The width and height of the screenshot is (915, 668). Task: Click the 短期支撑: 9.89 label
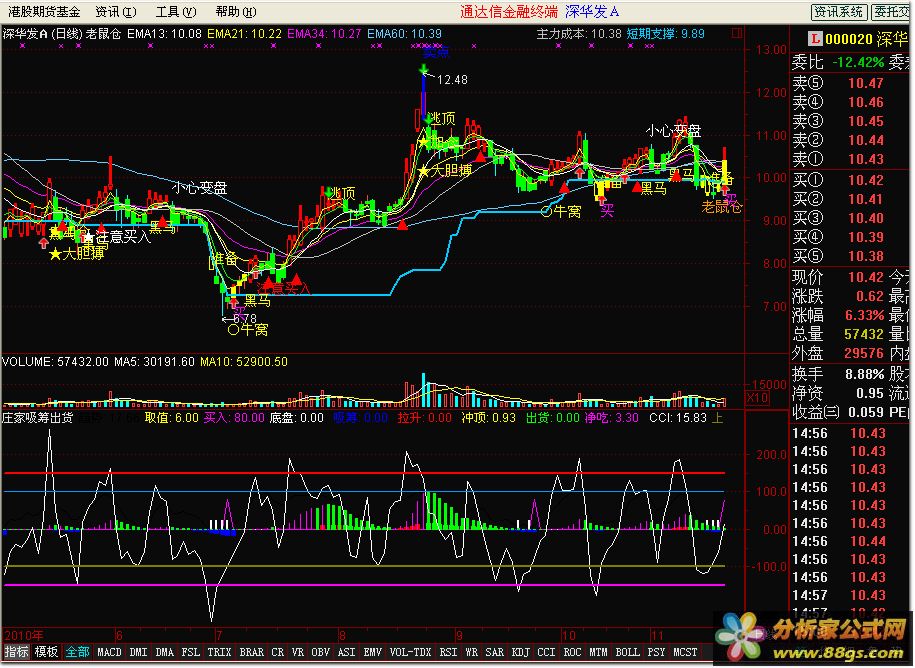[x=666, y=34]
